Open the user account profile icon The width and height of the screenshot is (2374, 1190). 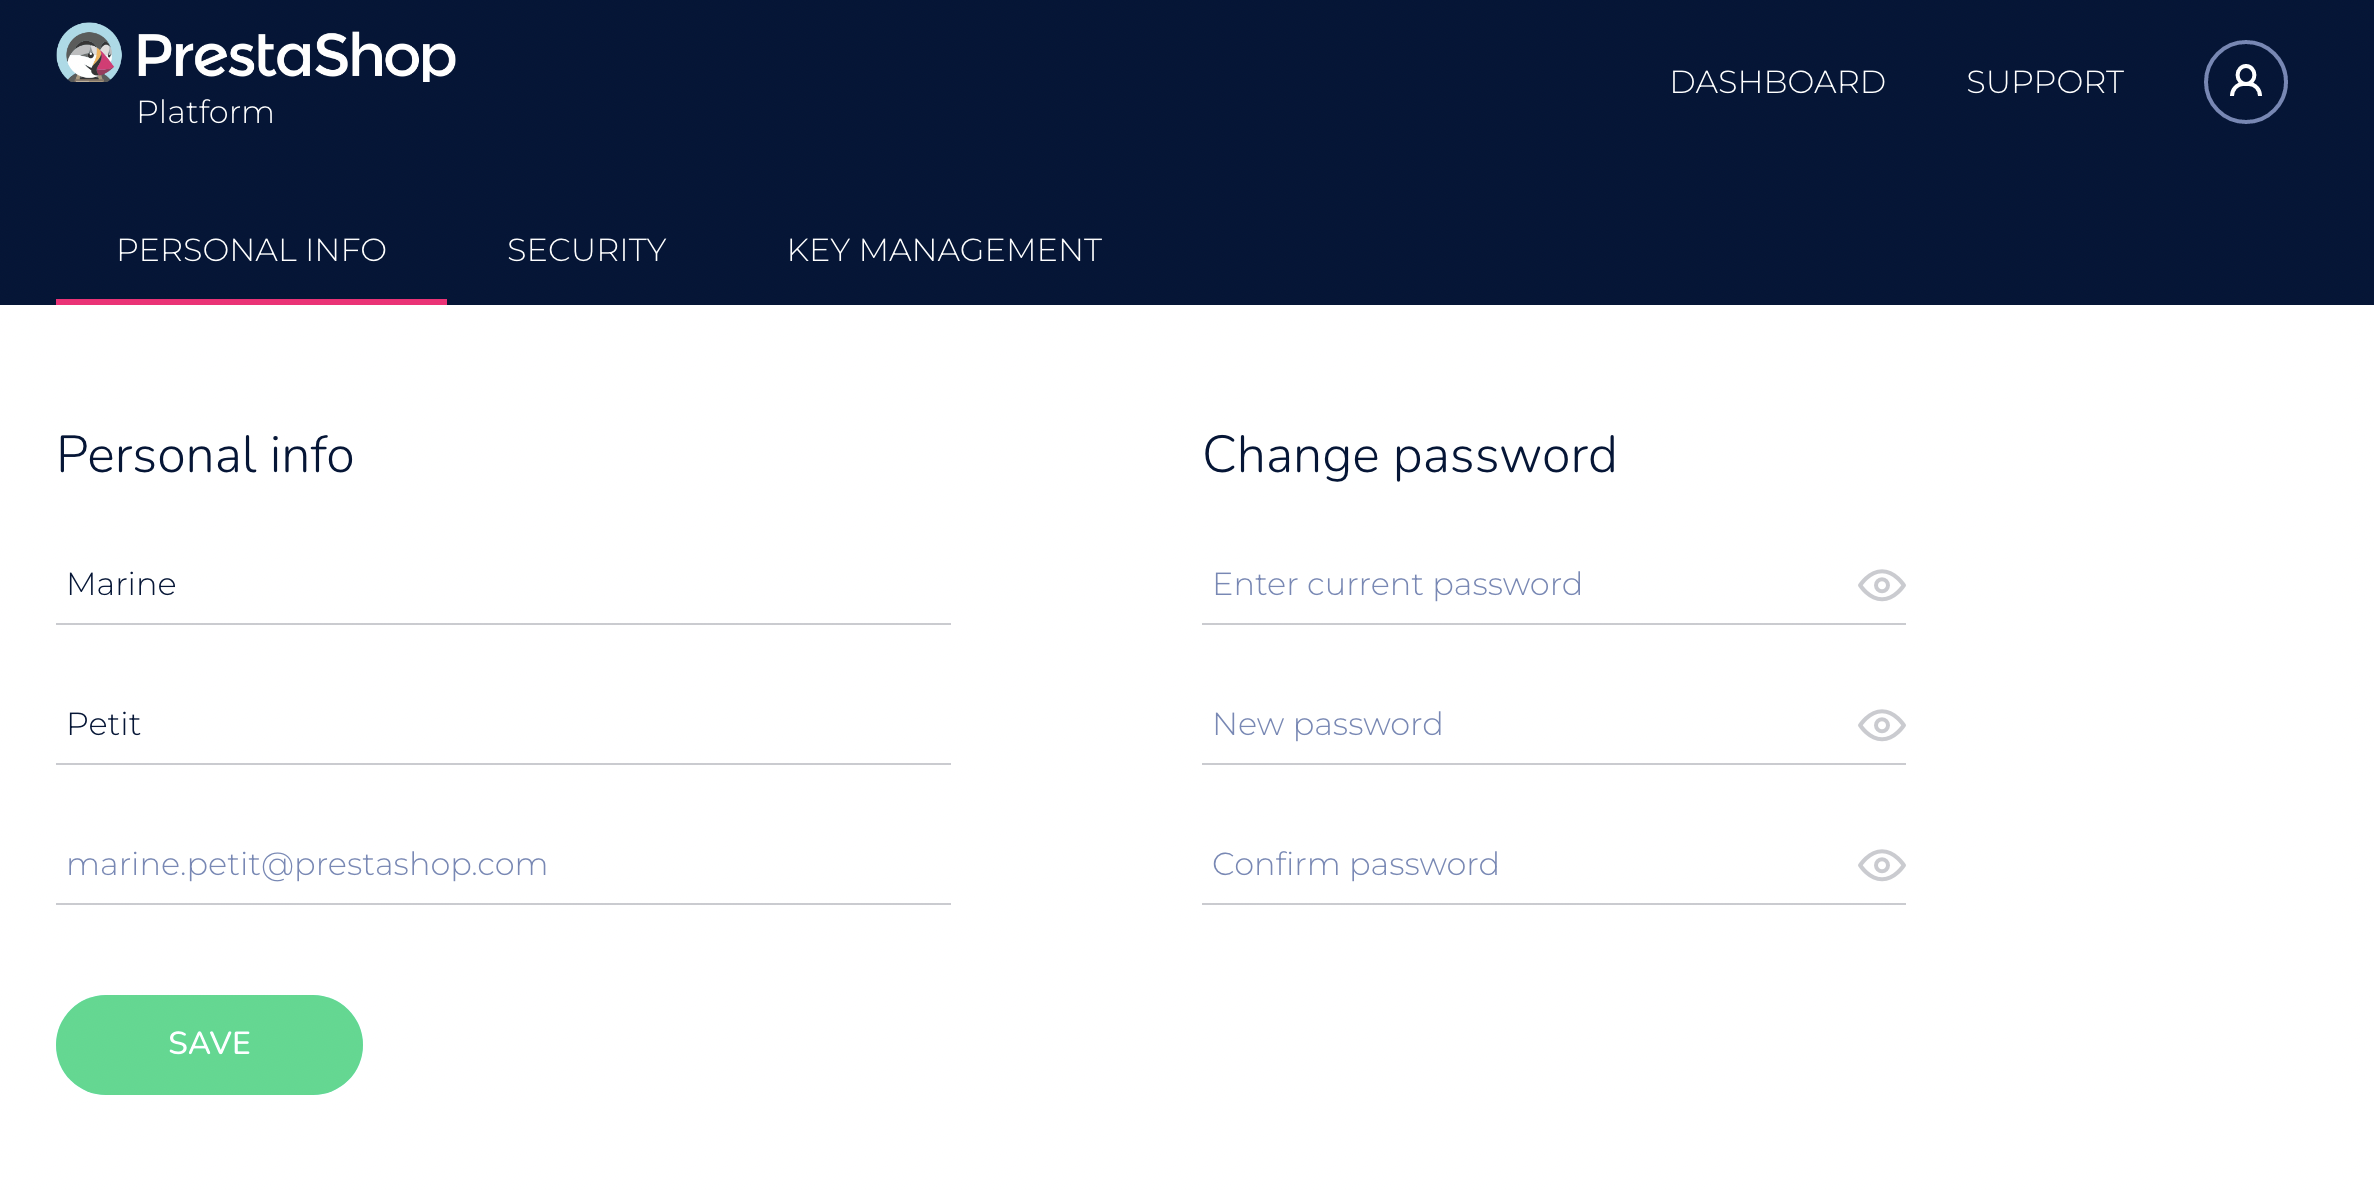click(2245, 82)
